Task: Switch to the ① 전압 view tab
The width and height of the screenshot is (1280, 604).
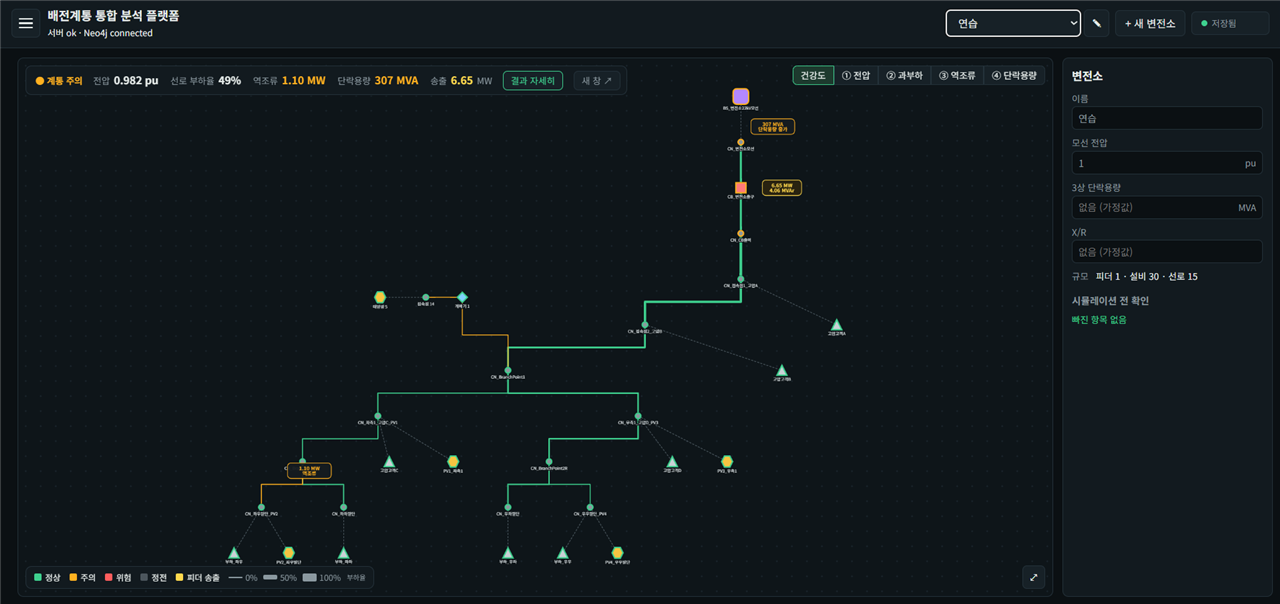Action: coord(855,75)
